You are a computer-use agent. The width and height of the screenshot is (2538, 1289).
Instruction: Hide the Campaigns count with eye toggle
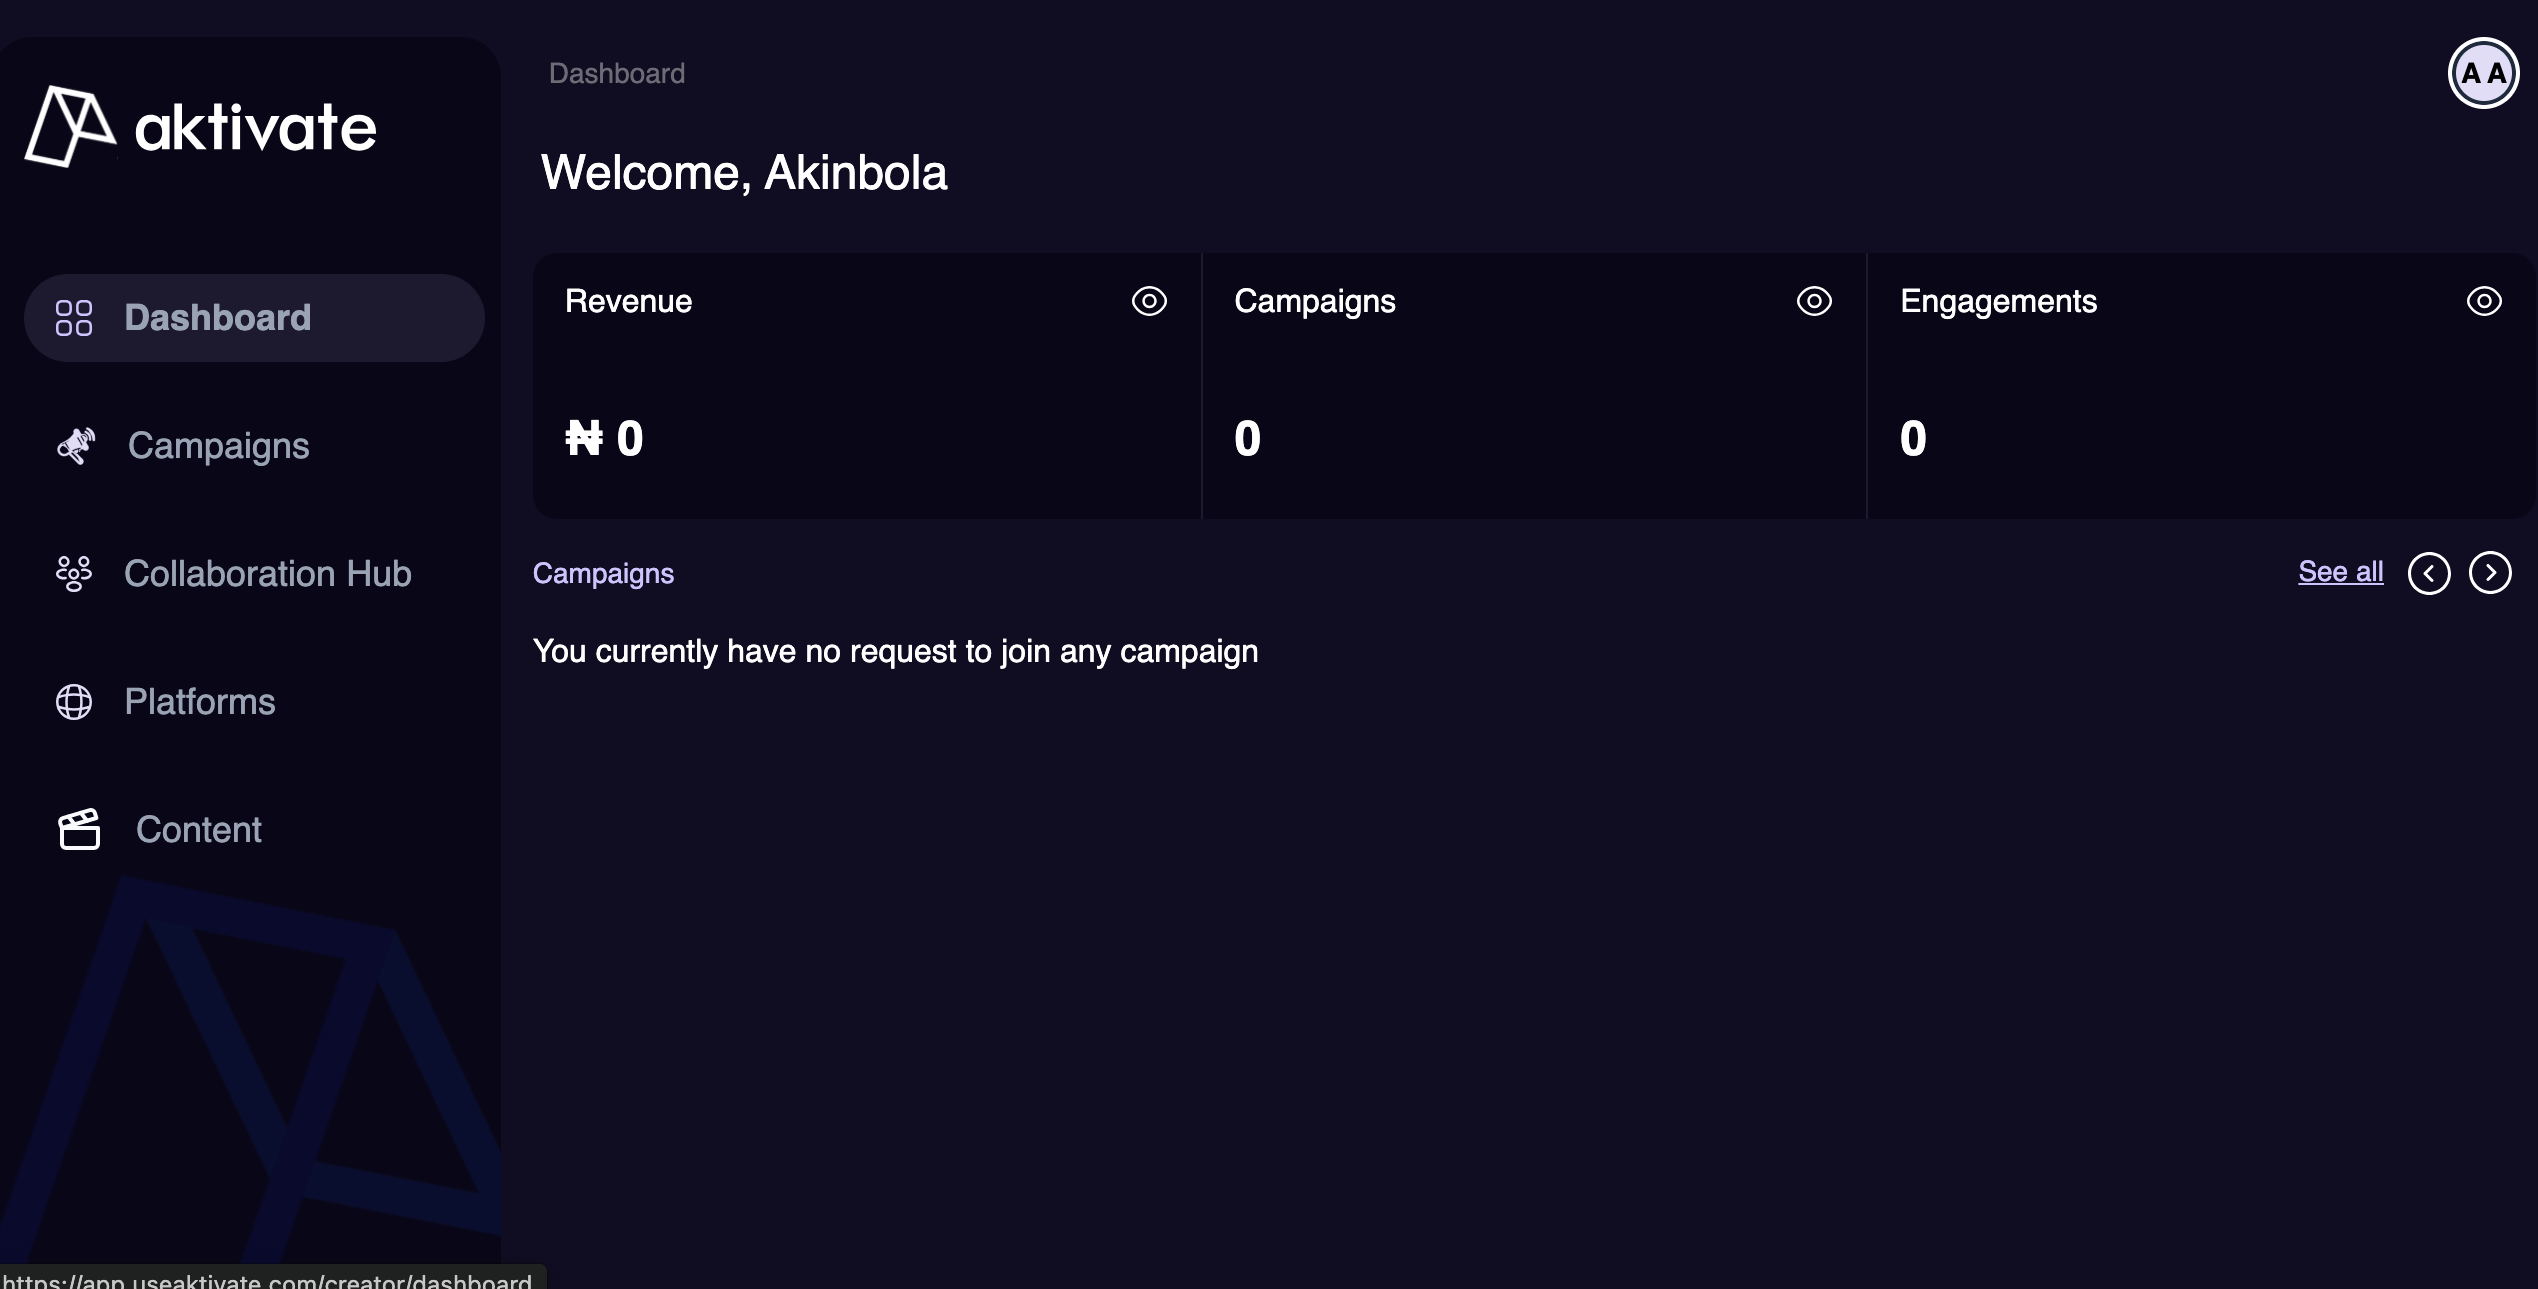pyautogui.click(x=1814, y=301)
